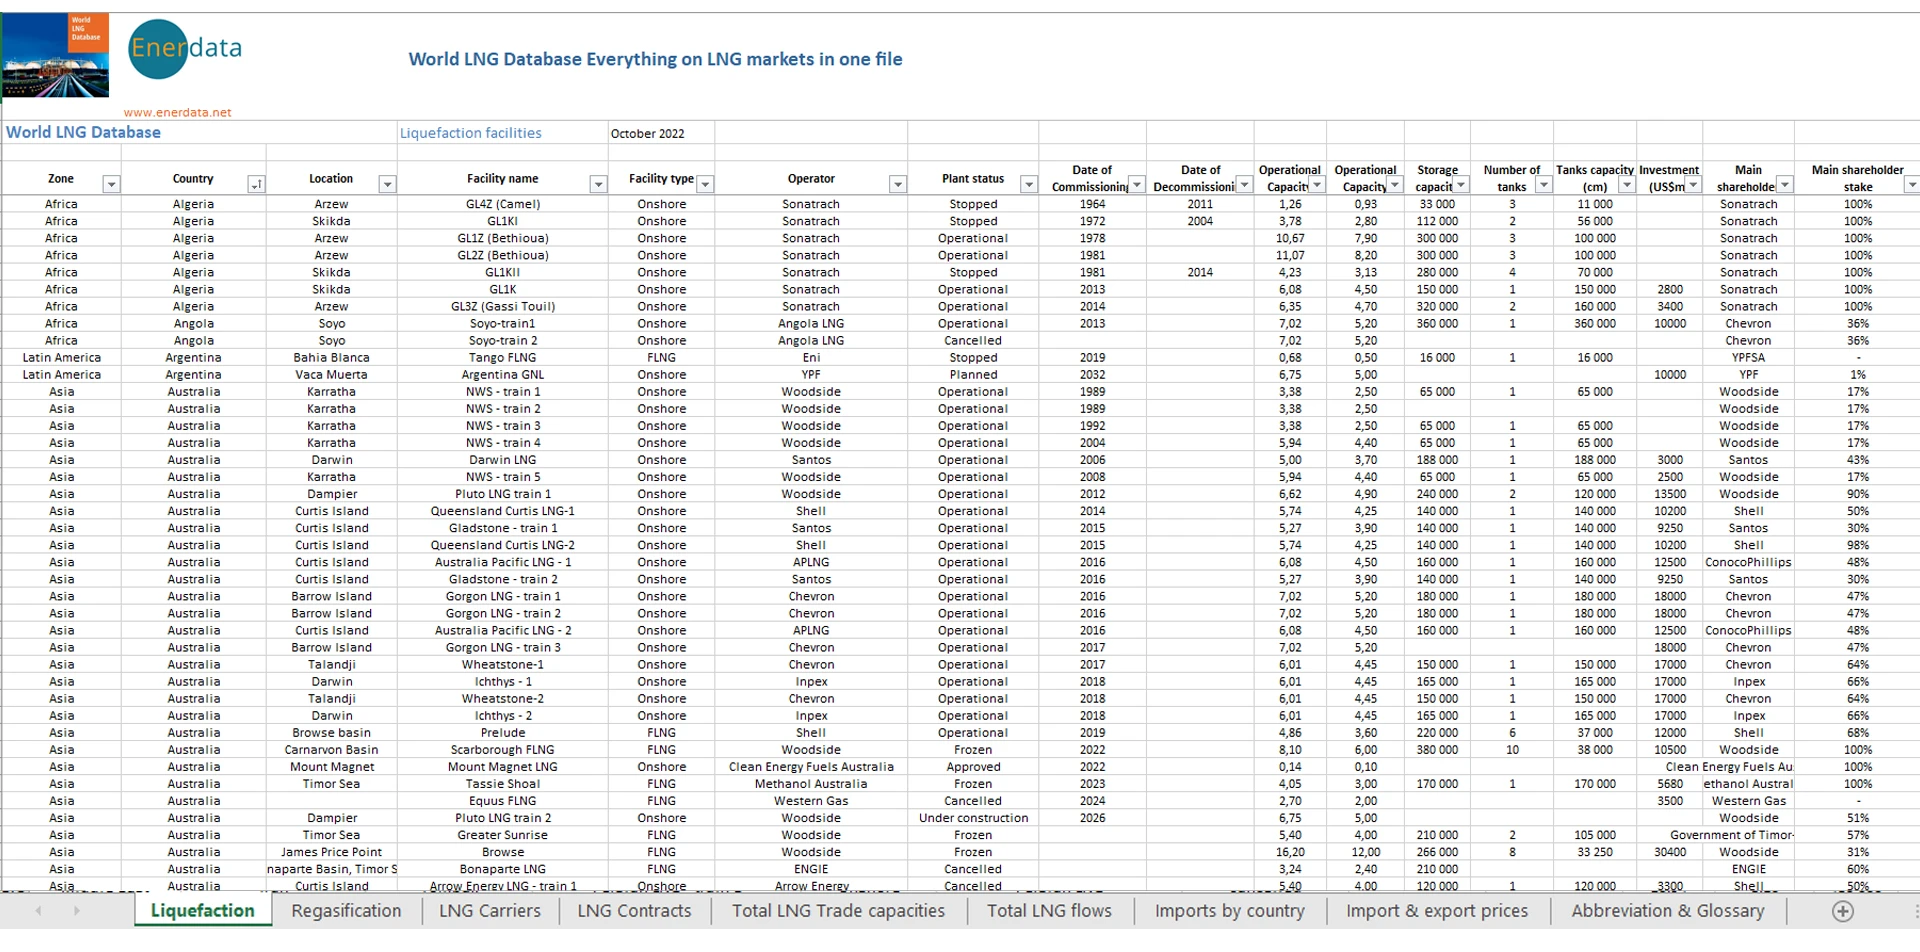Select the Tango FLNG facility cell
This screenshot has height=952, width=1920.
[502, 358]
